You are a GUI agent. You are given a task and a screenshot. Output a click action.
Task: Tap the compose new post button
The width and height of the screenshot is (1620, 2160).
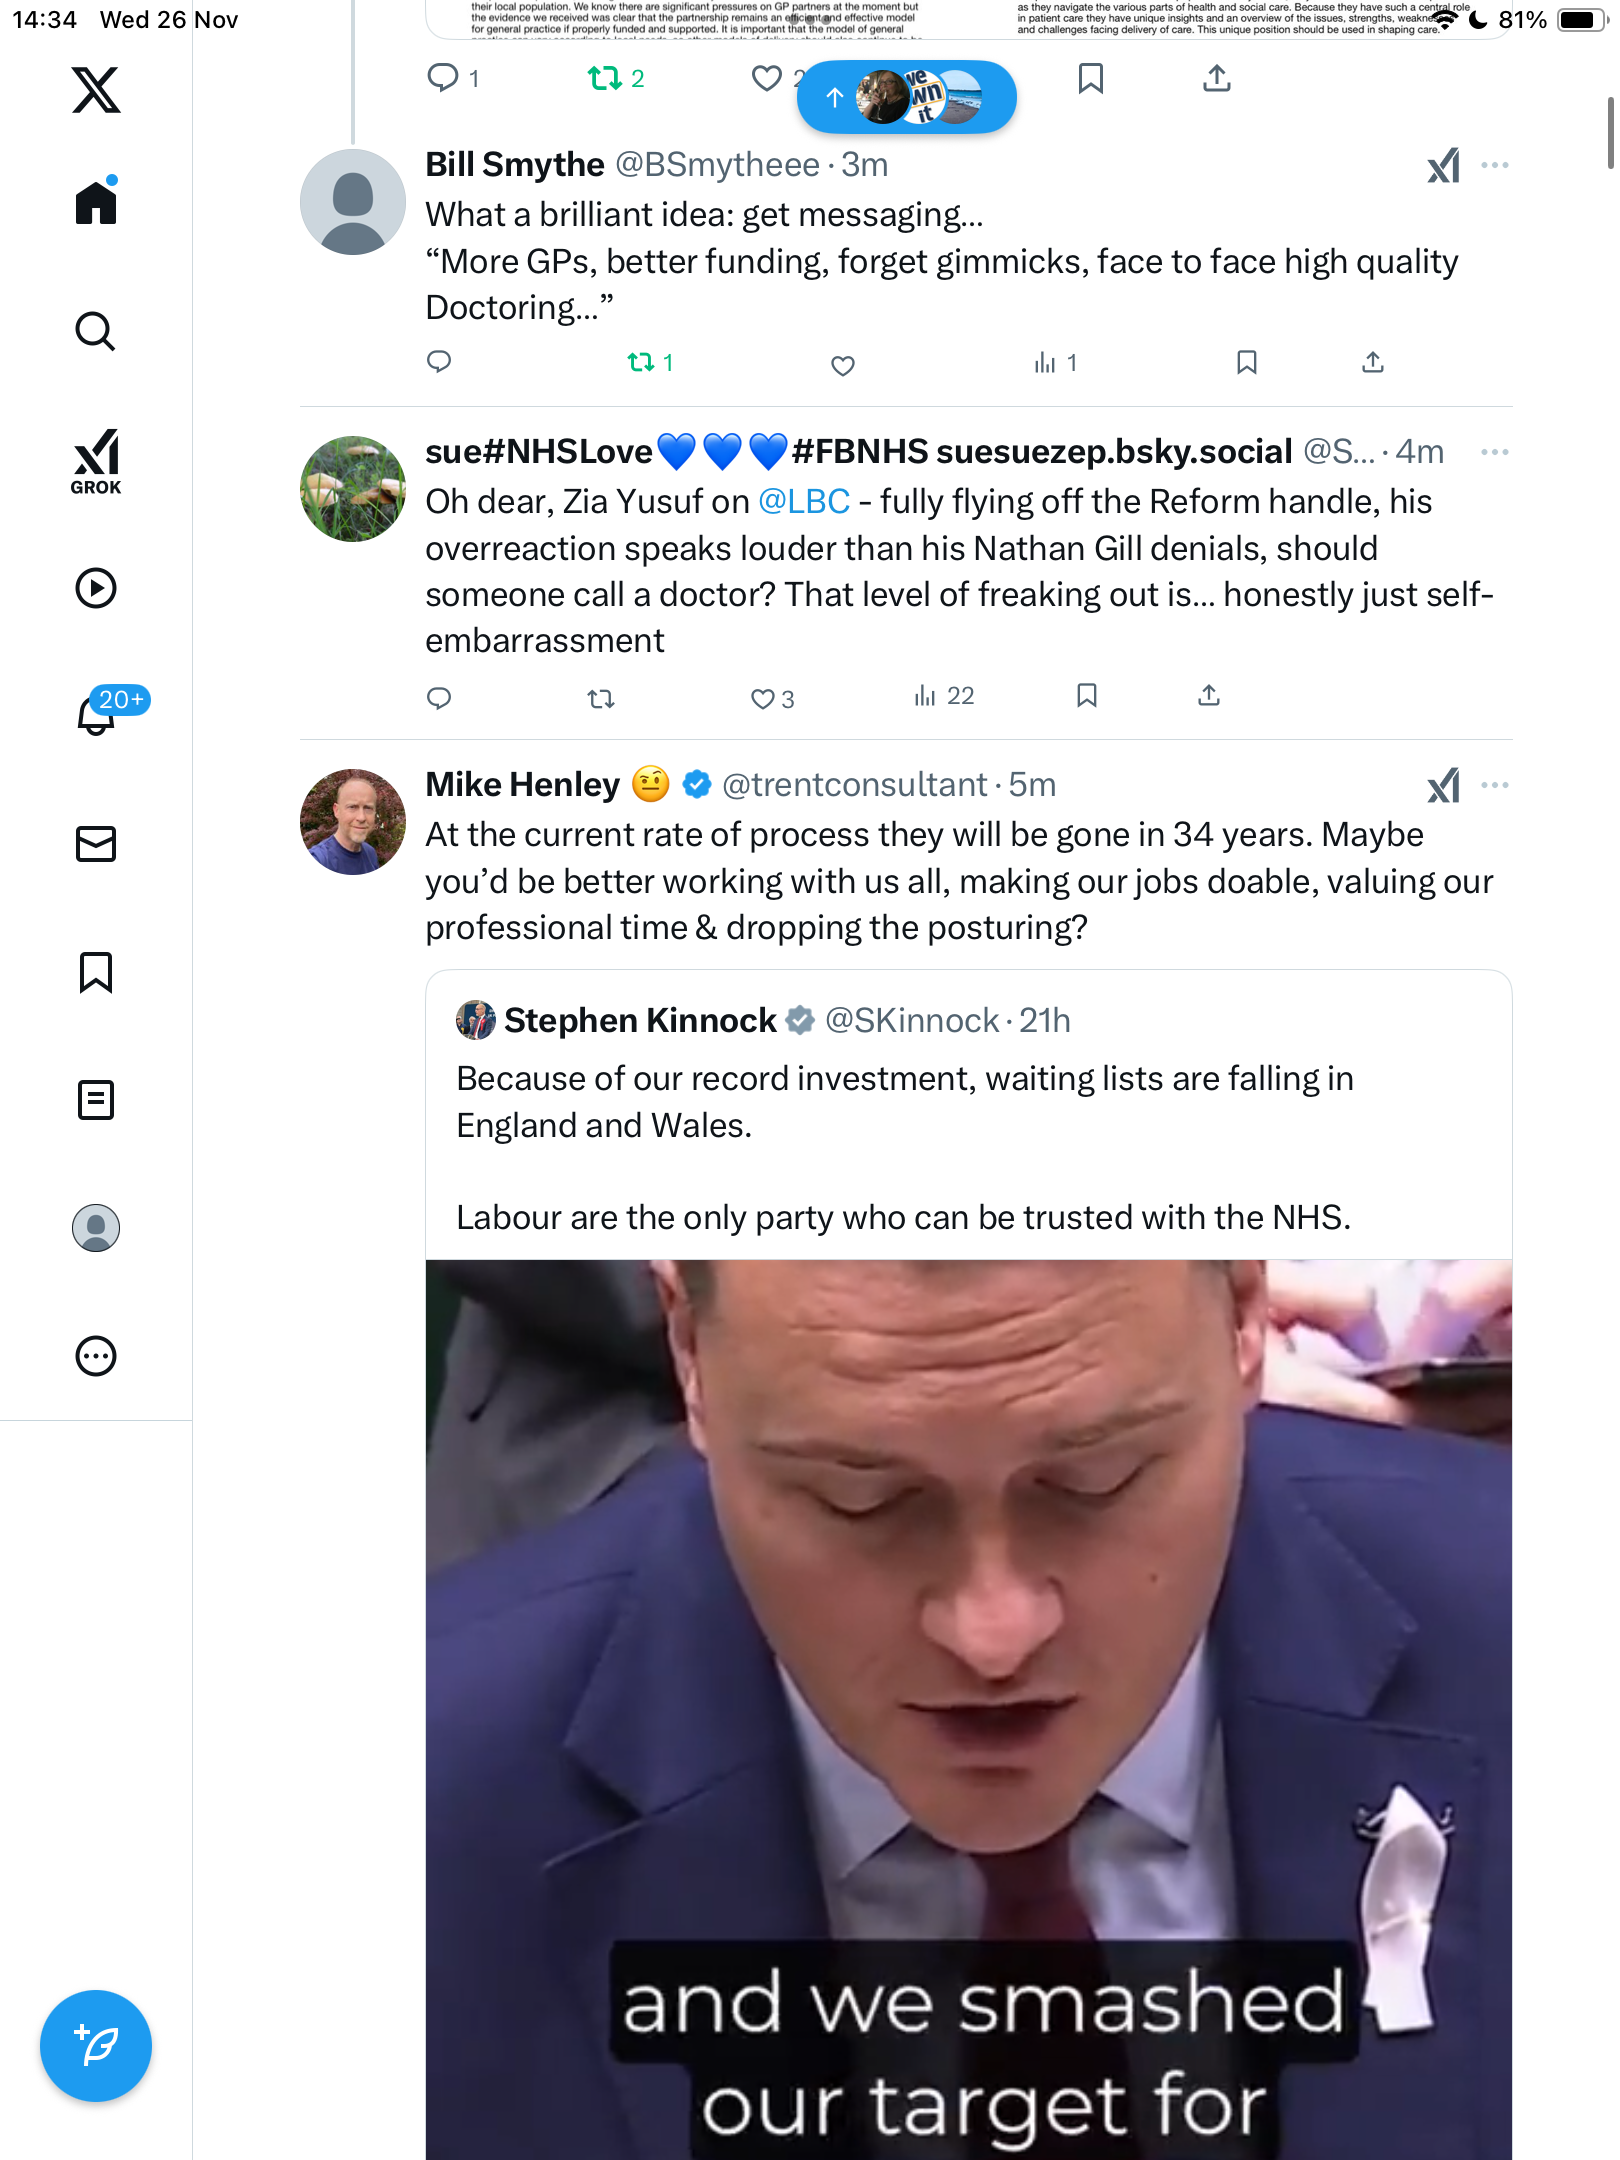pyautogui.click(x=96, y=2046)
